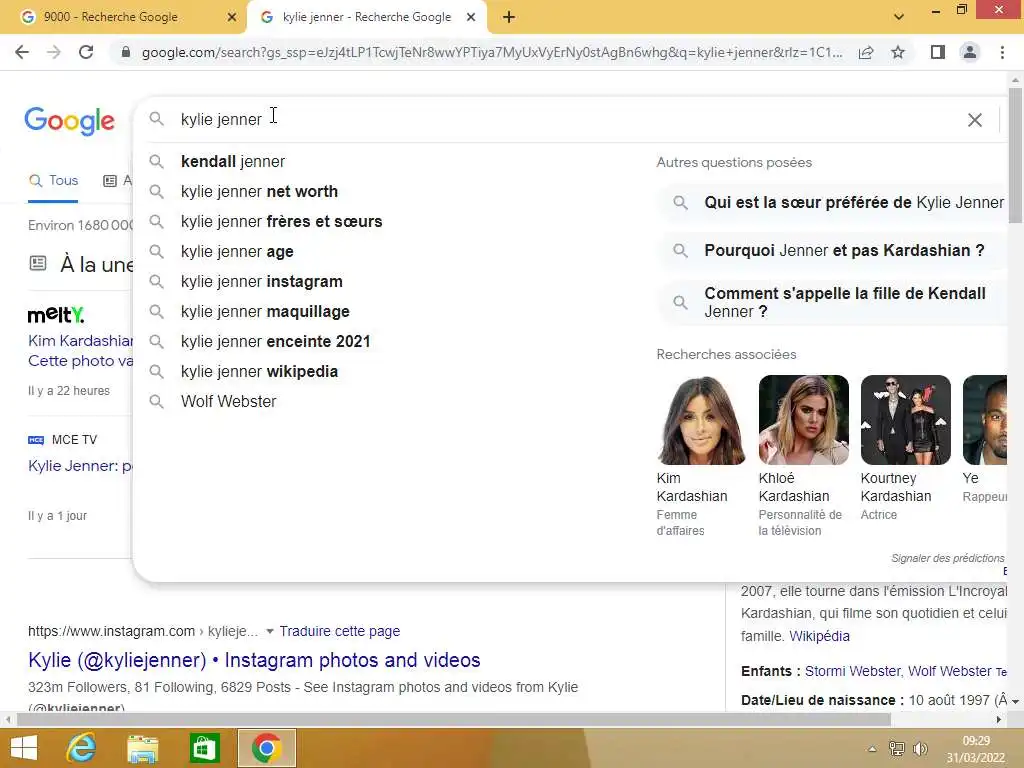Open the side panel icon

tap(938, 52)
